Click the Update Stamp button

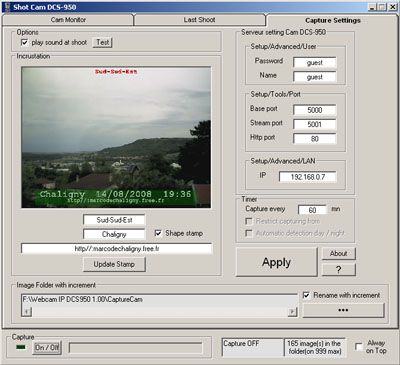pyautogui.click(x=114, y=264)
